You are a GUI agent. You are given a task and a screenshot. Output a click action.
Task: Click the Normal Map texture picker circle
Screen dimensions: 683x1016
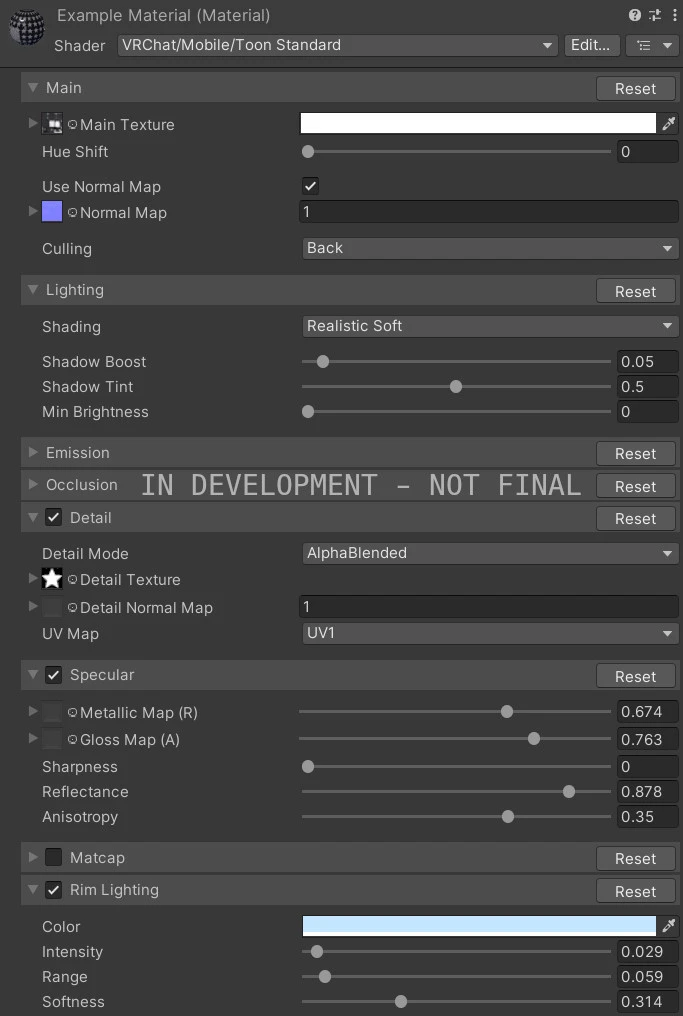click(73, 213)
